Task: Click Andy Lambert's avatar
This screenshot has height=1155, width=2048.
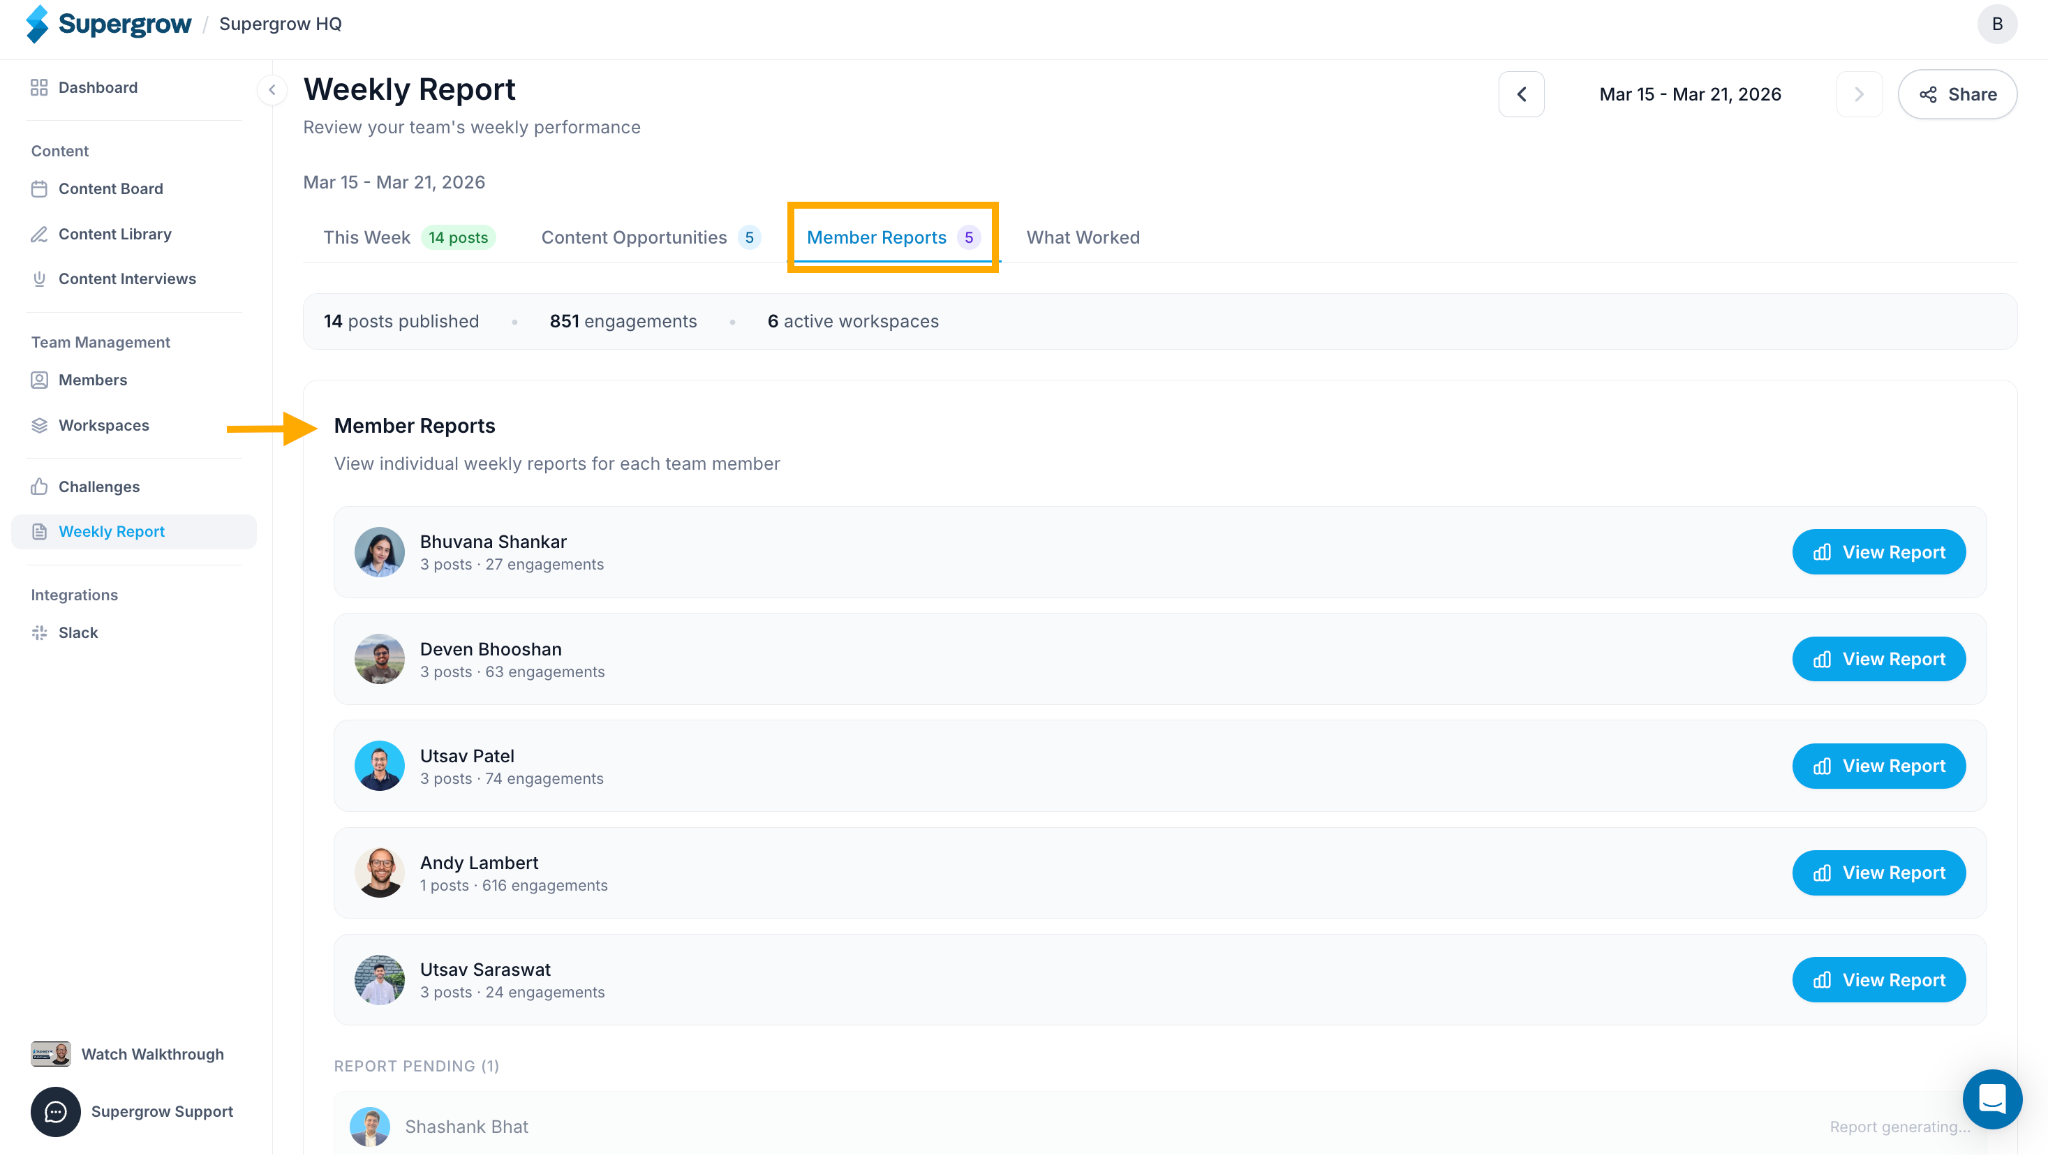Action: click(380, 873)
